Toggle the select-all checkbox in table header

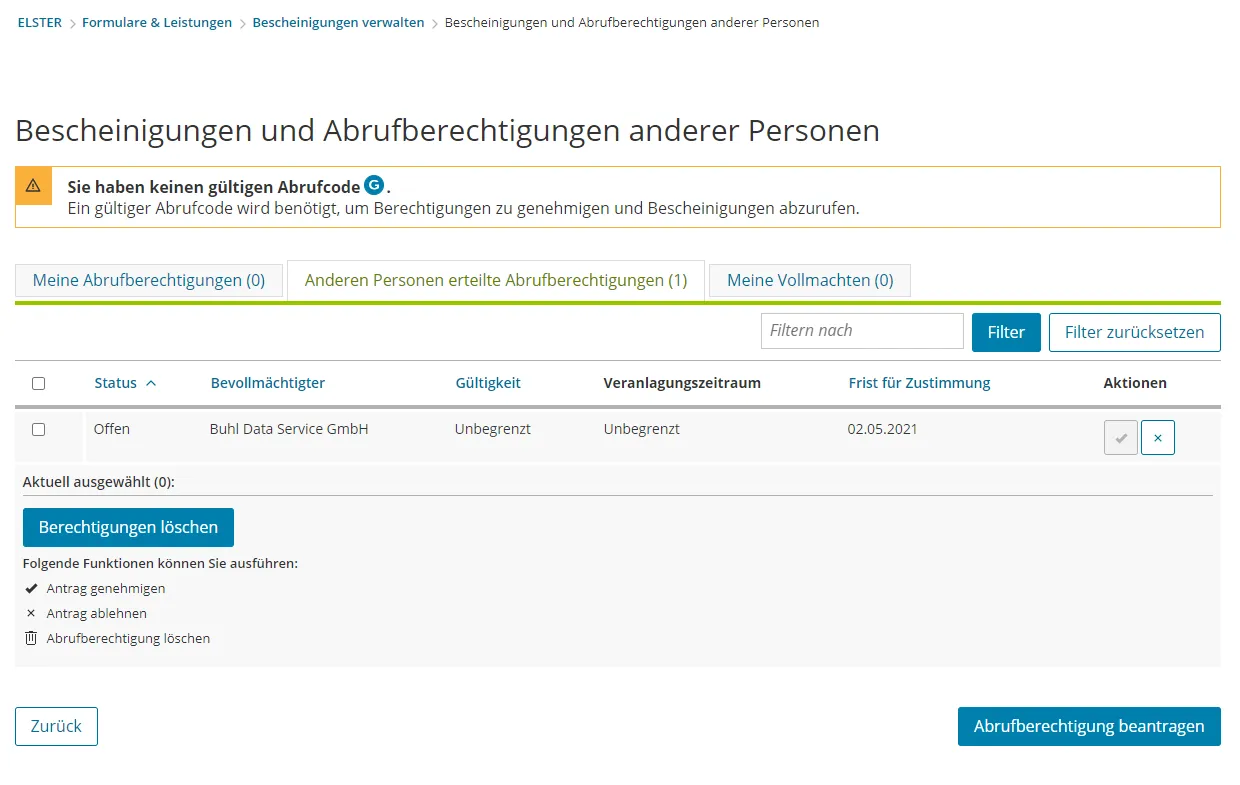[x=39, y=383]
